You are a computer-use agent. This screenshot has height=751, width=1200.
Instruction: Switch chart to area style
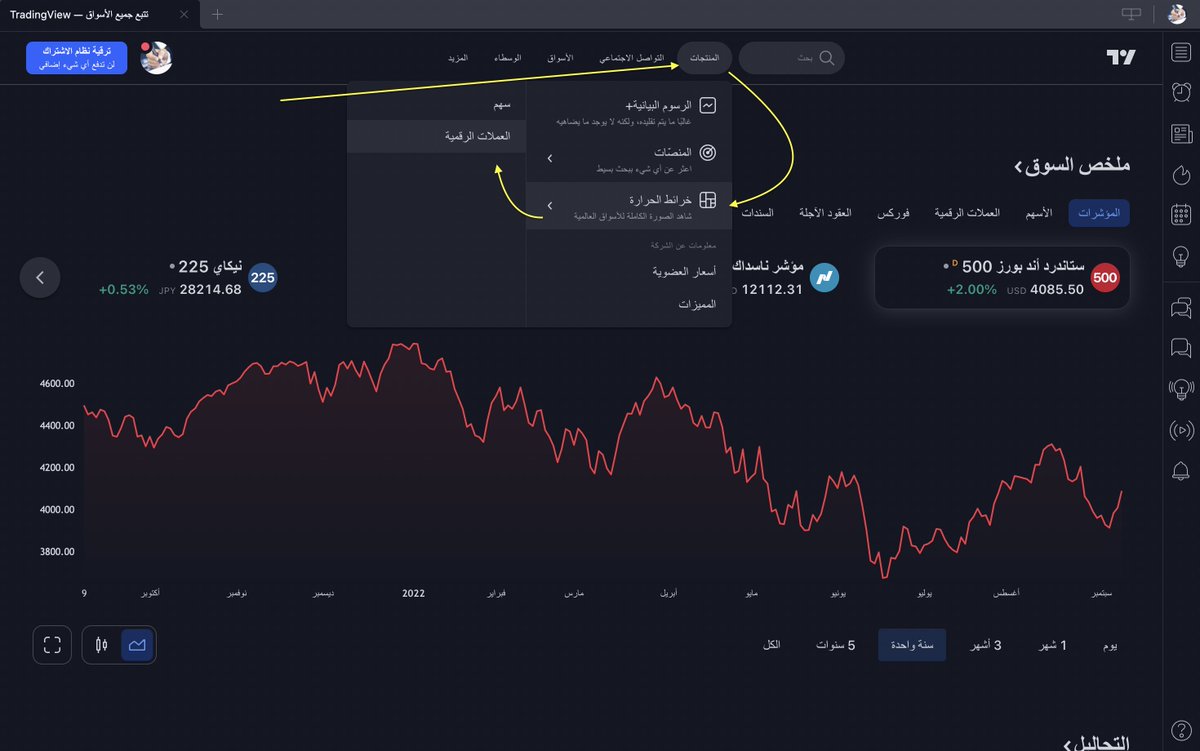pyautogui.click(x=137, y=645)
